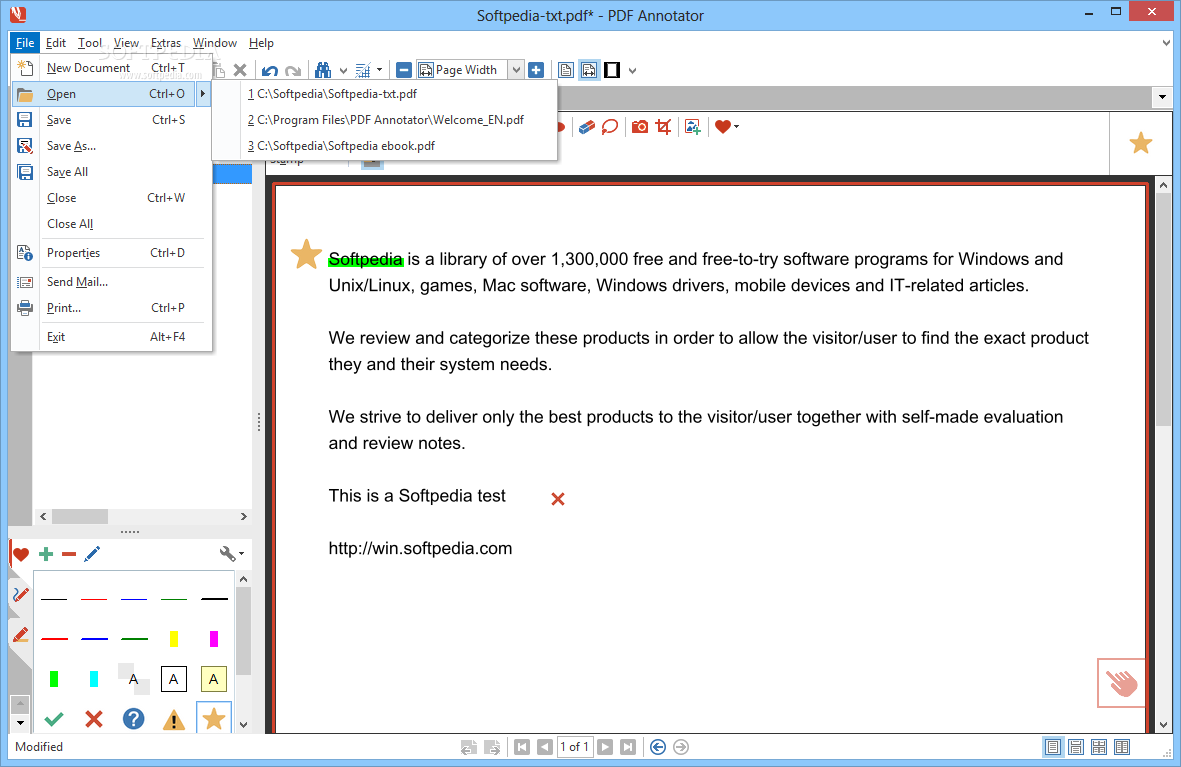The width and height of the screenshot is (1181, 767).
Task: Click Send Mail... in File menu
Action: [112, 282]
